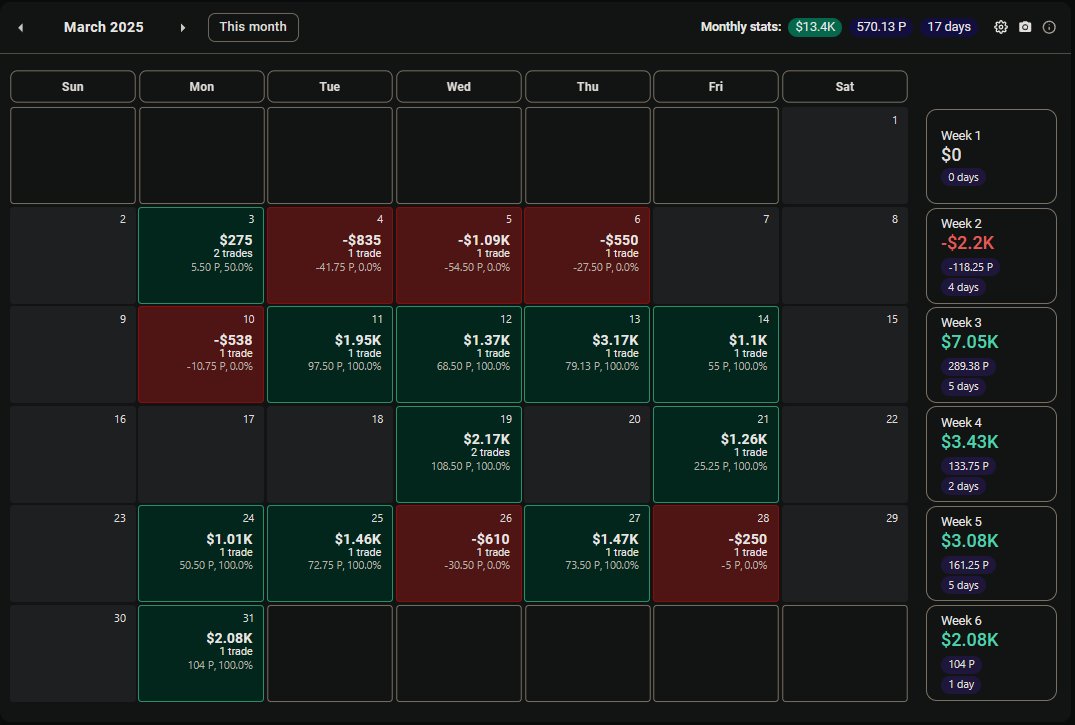Select empty day 18 cell
Screen dimensions: 1075x725
click(x=330, y=454)
